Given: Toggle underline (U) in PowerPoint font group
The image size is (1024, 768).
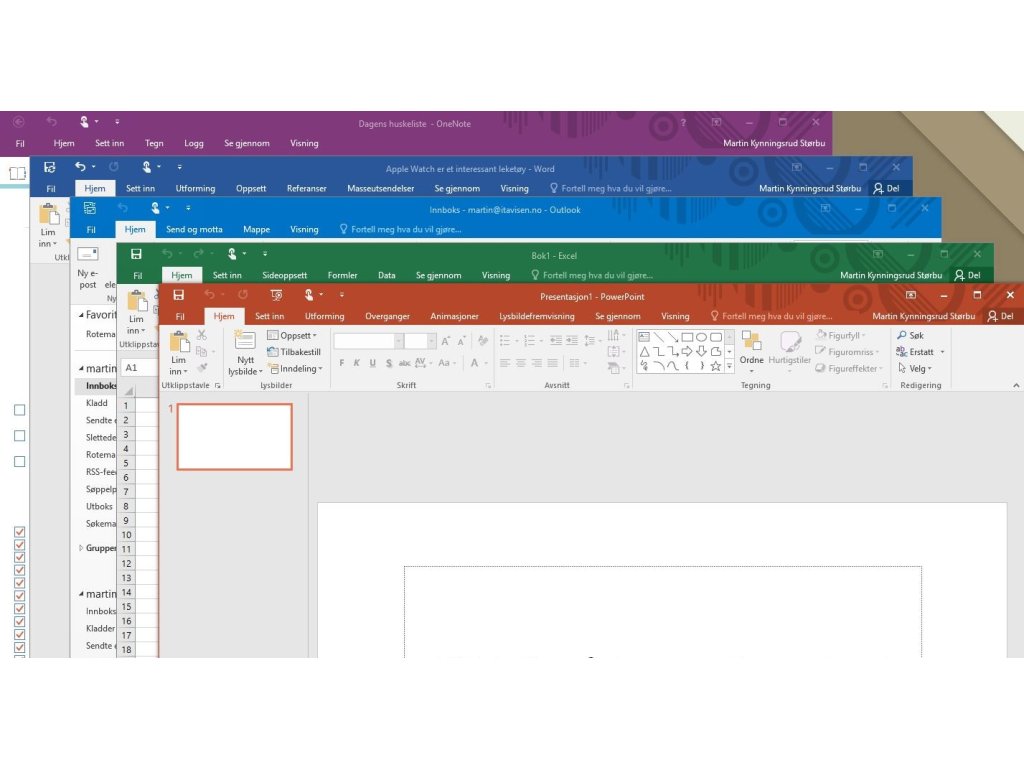Looking at the screenshot, I should (x=372, y=363).
